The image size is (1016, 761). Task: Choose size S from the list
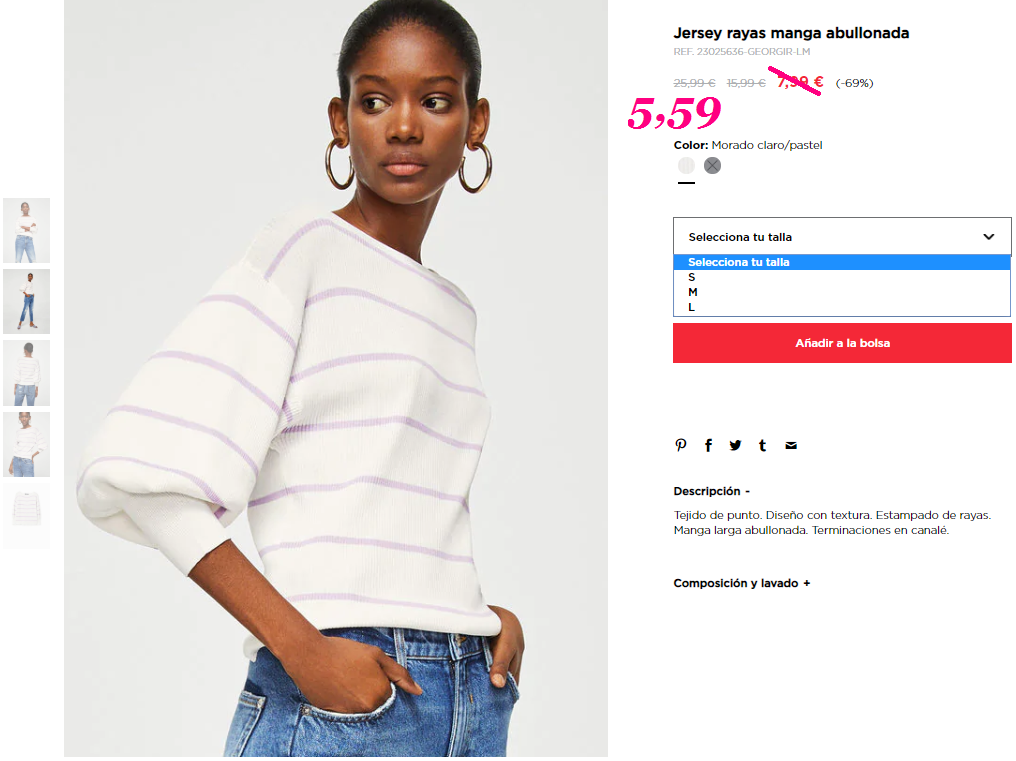pyautogui.click(x=842, y=277)
